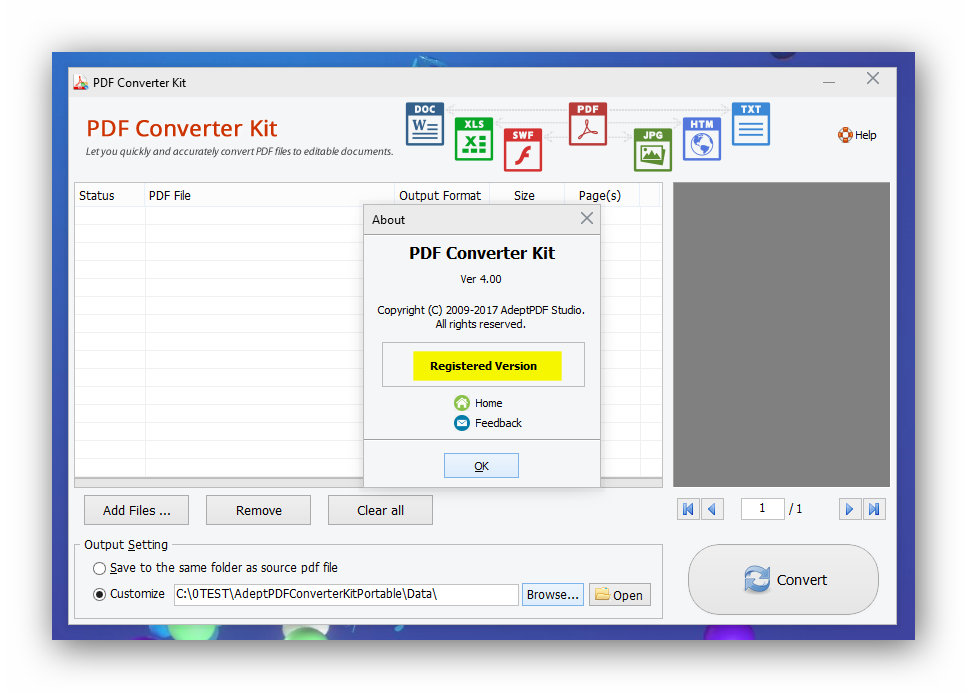Close the About dialog with X
Viewport: 967px width, 692px height.
(x=587, y=218)
